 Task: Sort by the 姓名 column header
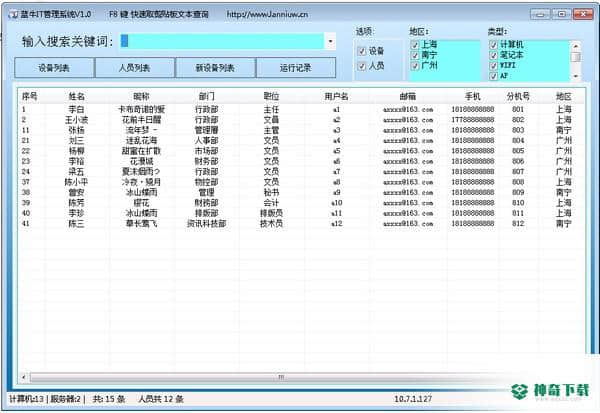coord(77,96)
